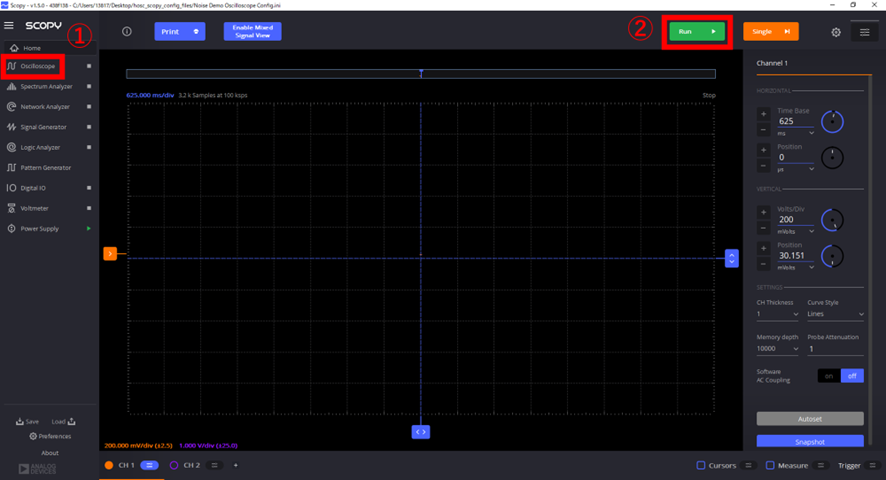Turn Software AC Coupling off
886x480 pixels.
pos(852,376)
